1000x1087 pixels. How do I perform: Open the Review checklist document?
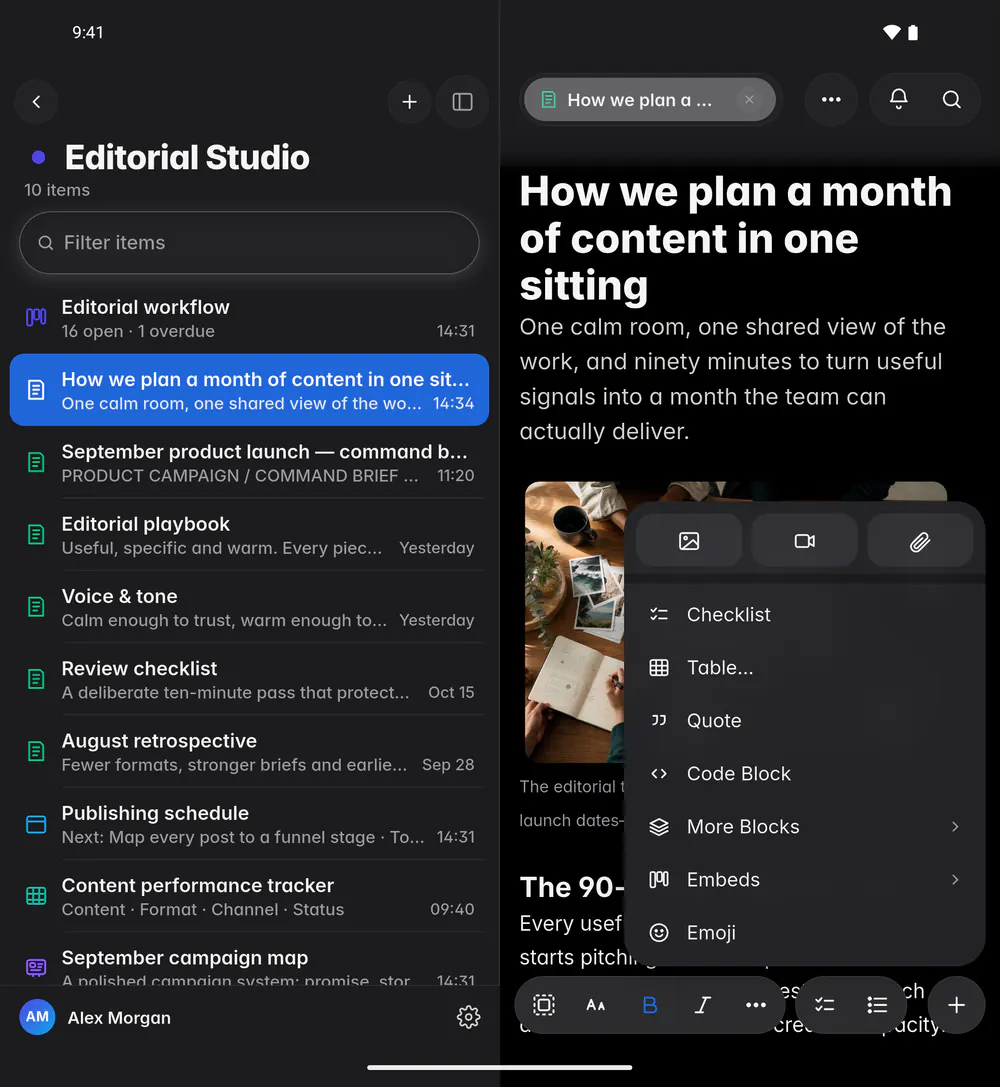pyautogui.click(x=249, y=679)
